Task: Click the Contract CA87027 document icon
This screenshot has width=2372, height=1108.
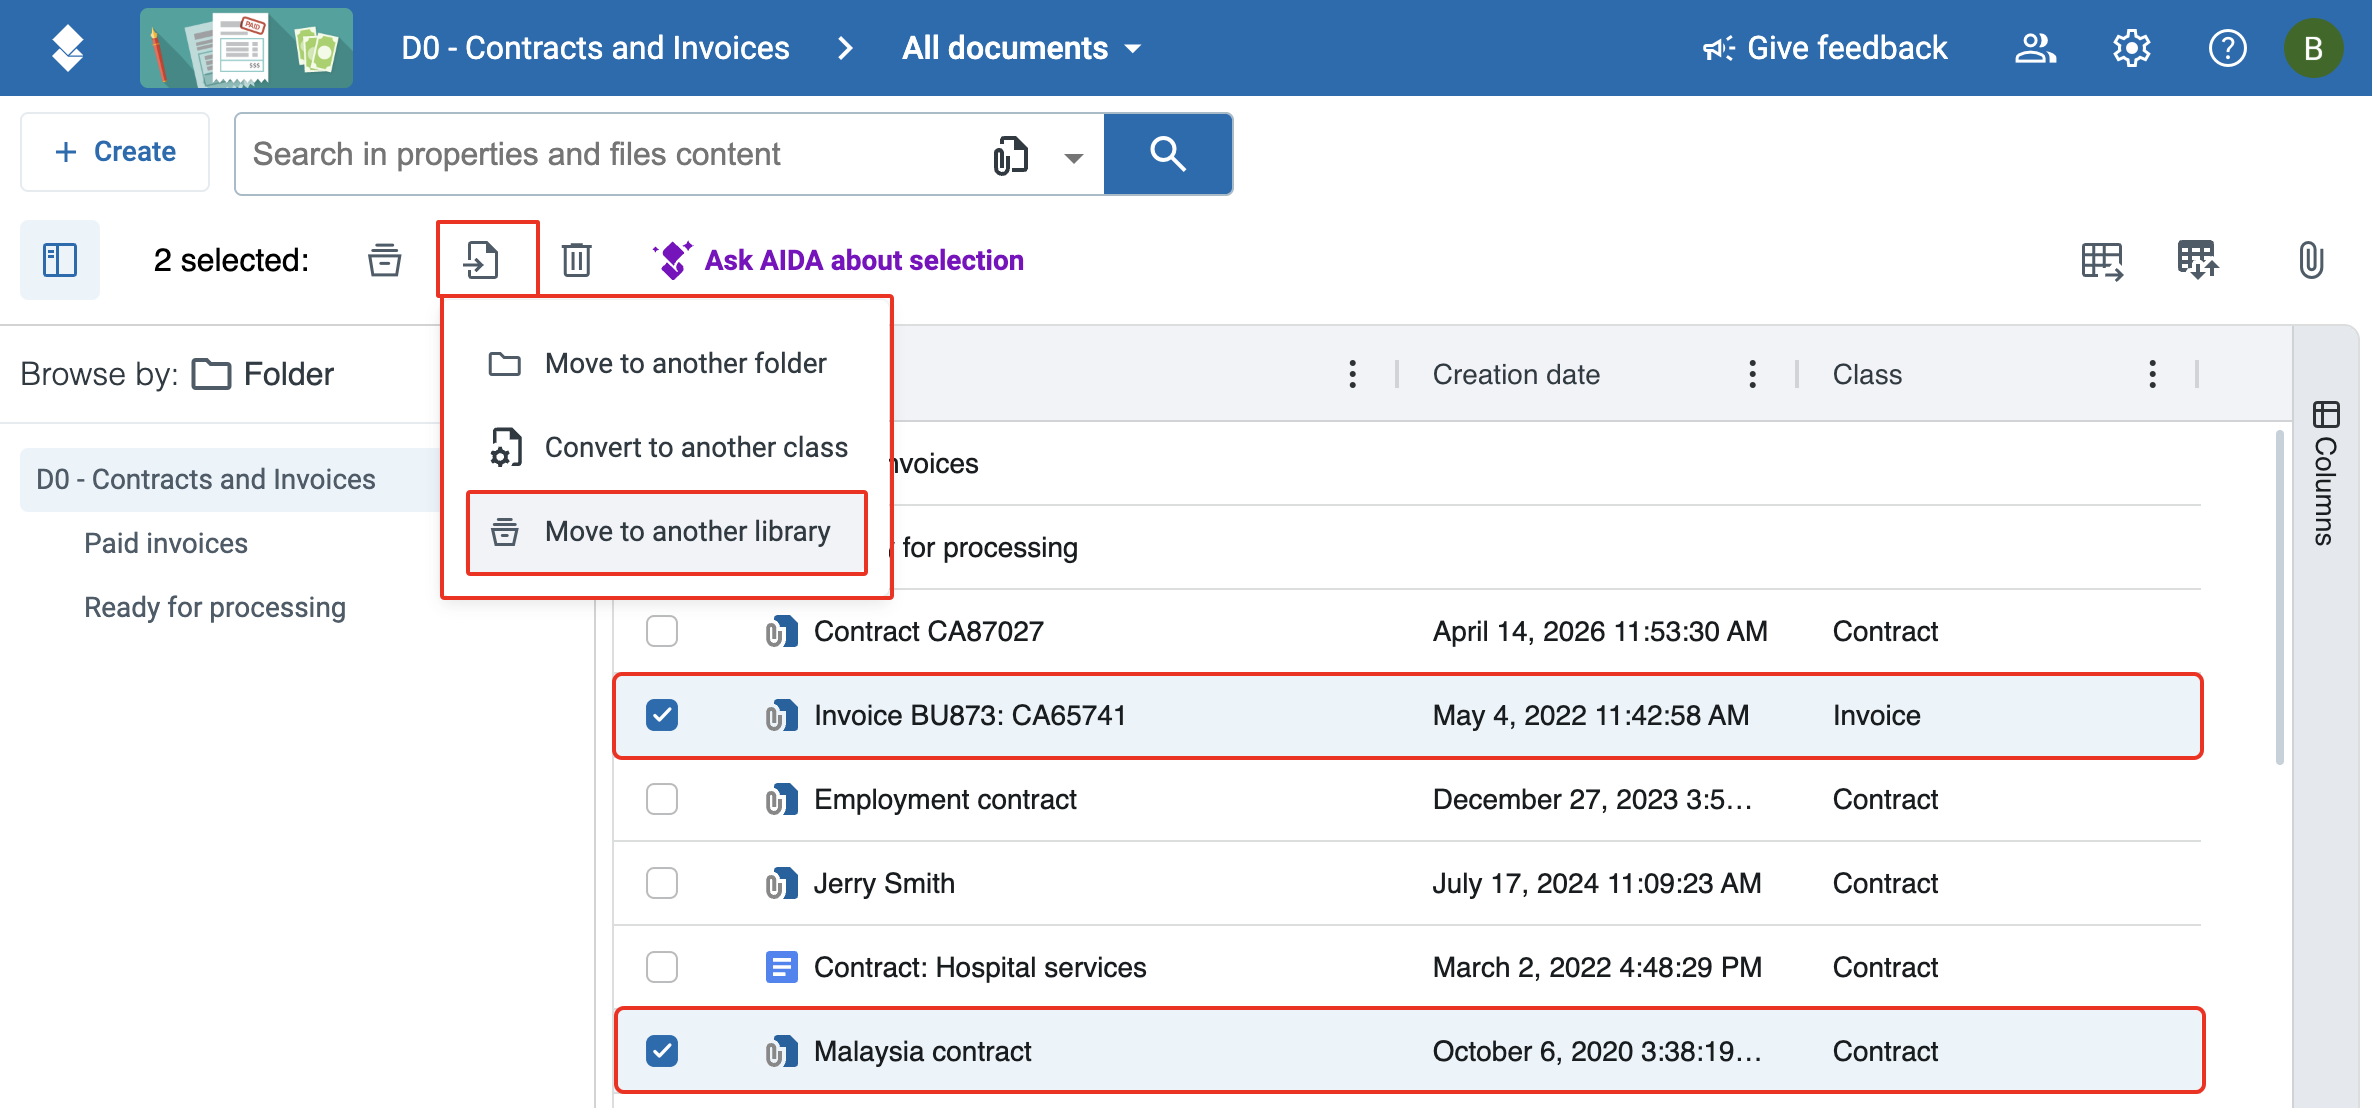Action: point(781,632)
